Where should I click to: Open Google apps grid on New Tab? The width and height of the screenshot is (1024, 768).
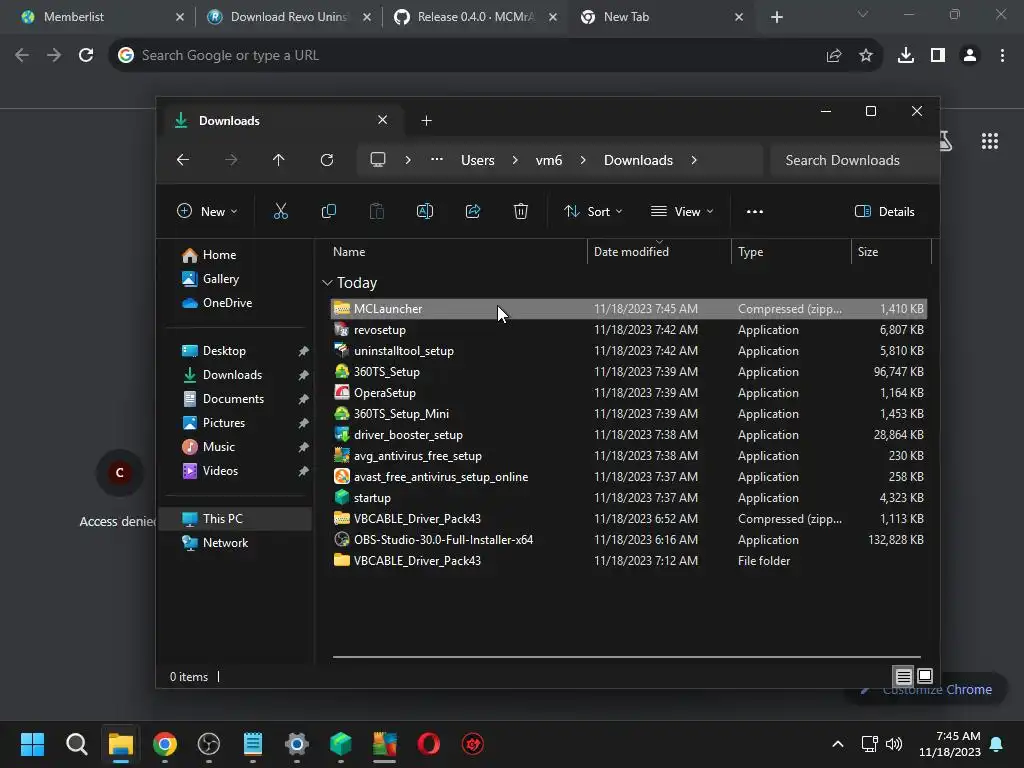(990, 140)
